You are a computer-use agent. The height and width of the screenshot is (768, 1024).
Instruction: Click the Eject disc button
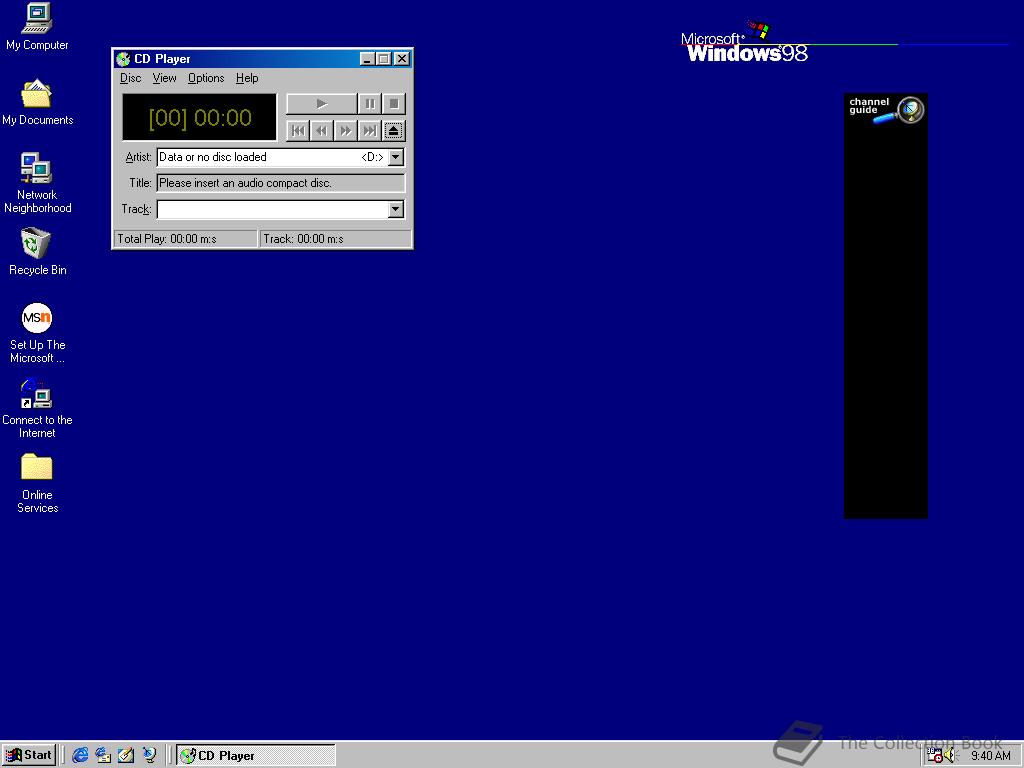click(x=394, y=131)
